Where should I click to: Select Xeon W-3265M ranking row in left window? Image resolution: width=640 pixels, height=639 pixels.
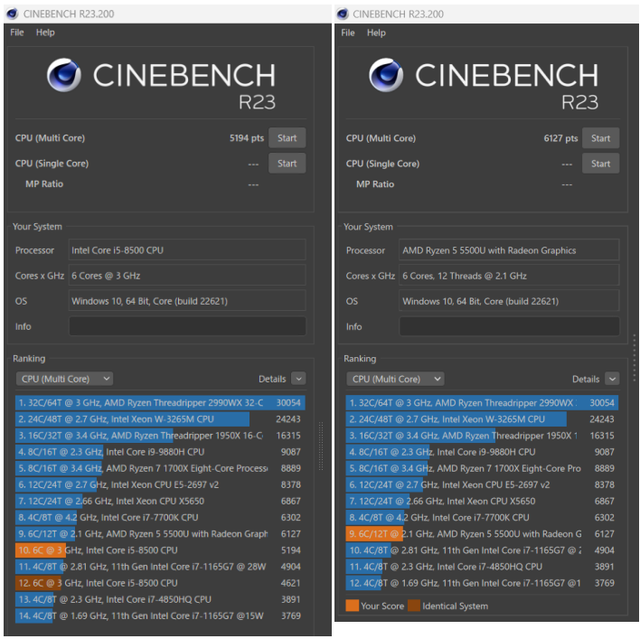160,419
